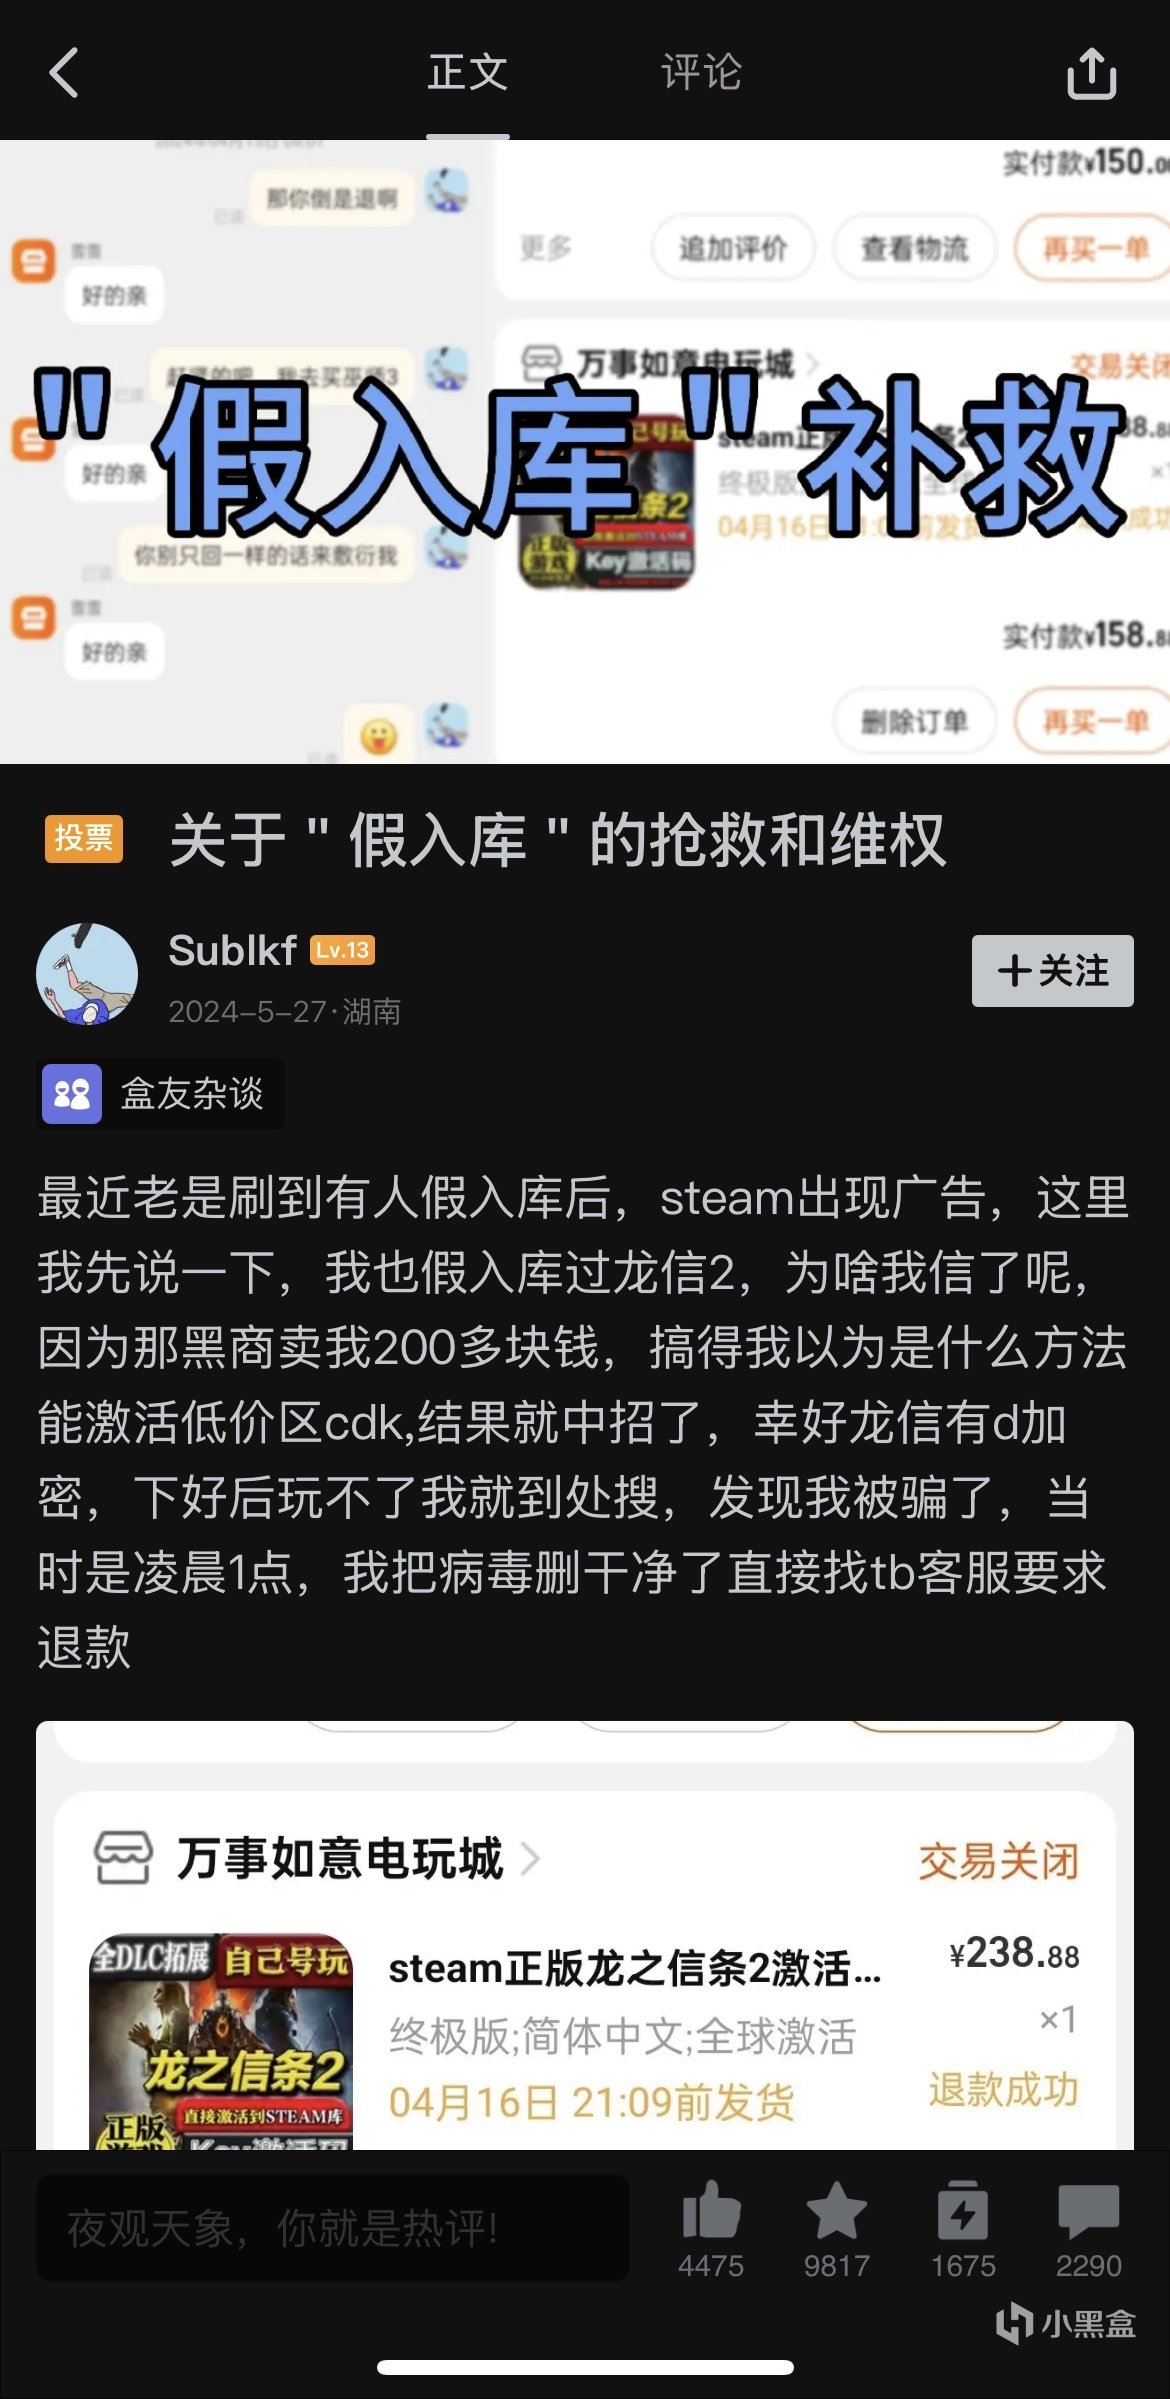Focus the comment input field

coord(333,2228)
